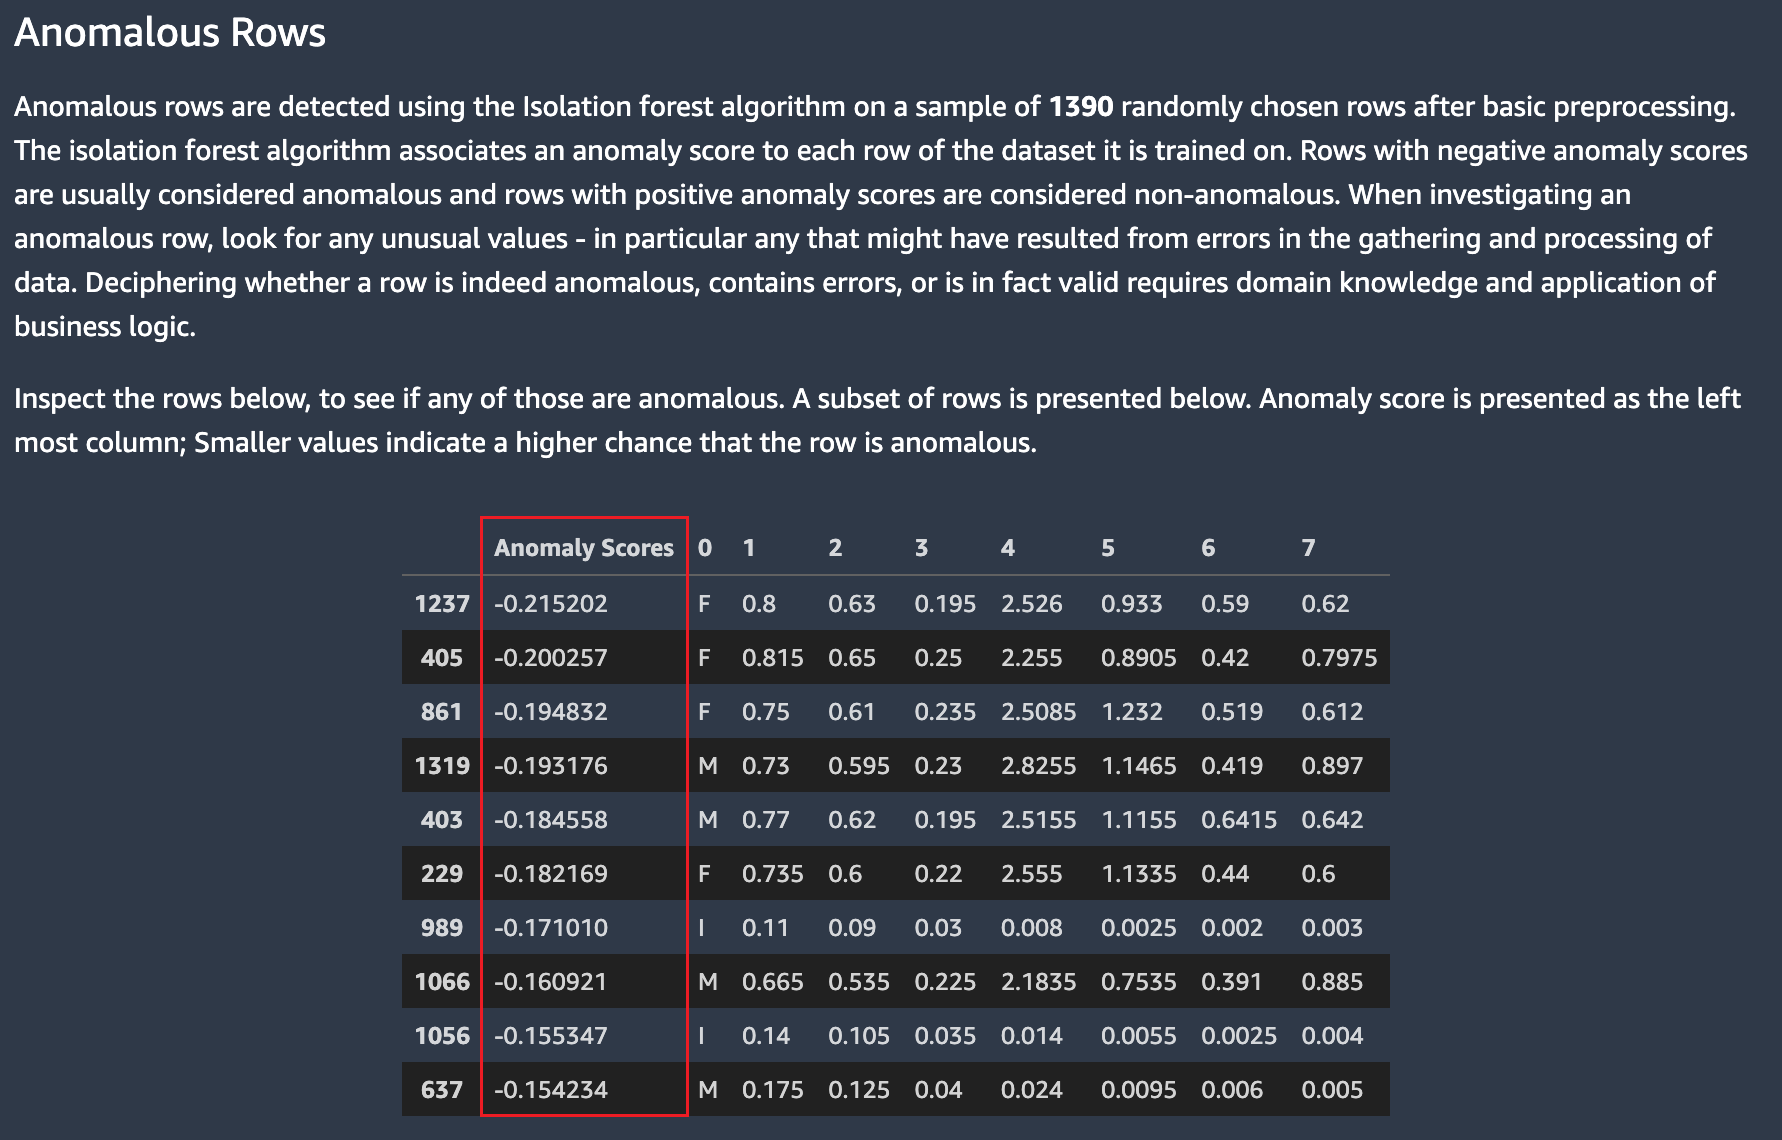The image size is (1782, 1140).
Task: Select row index 1237
Action: pyautogui.click(x=441, y=604)
